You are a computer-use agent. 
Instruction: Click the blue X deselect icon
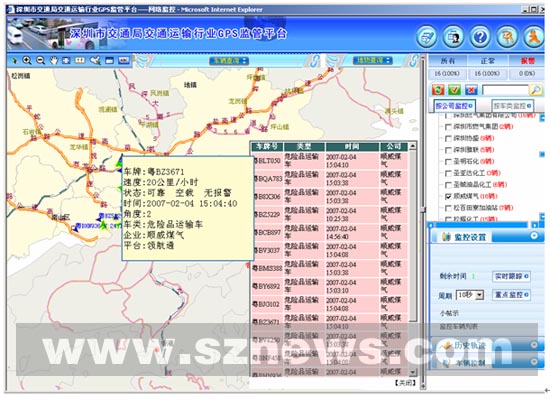point(471,90)
